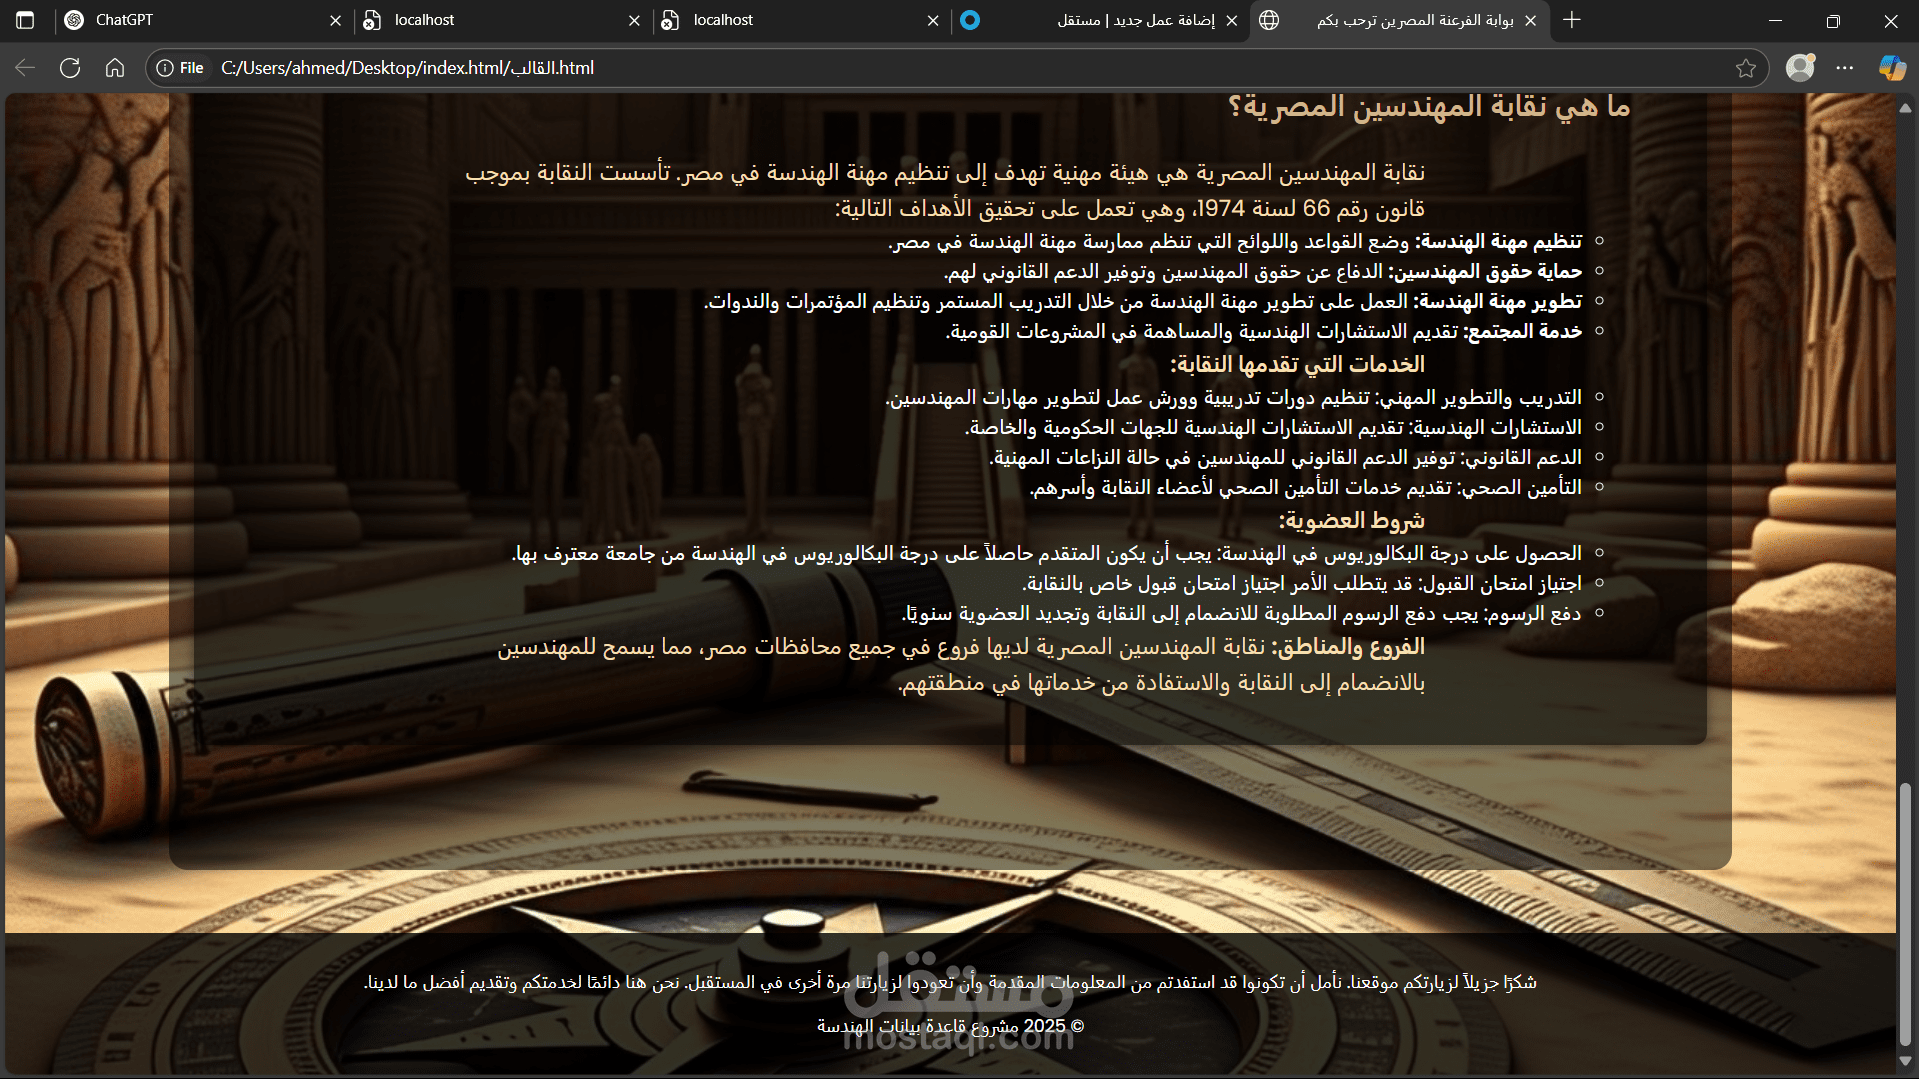Screen dimensions: 1919x1079
Task: Click the ChatGPT tab favicon
Action: pos(74,20)
